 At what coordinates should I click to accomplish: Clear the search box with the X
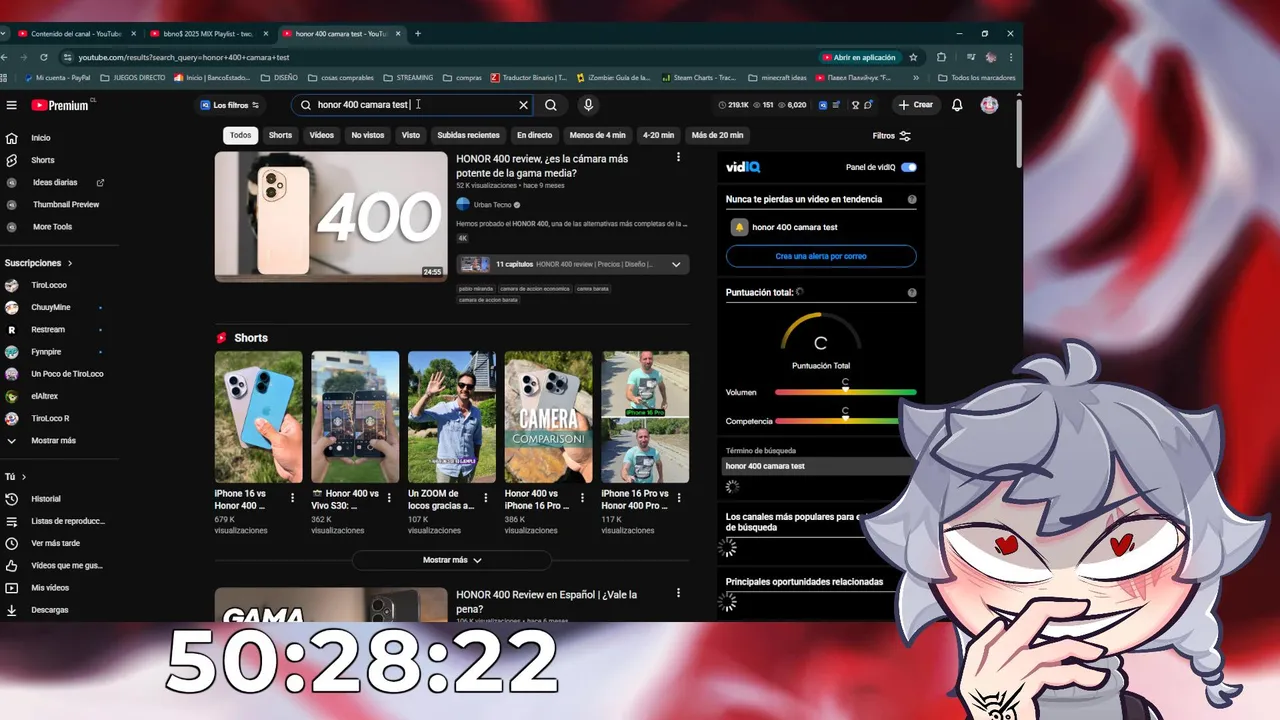point(523,105)
